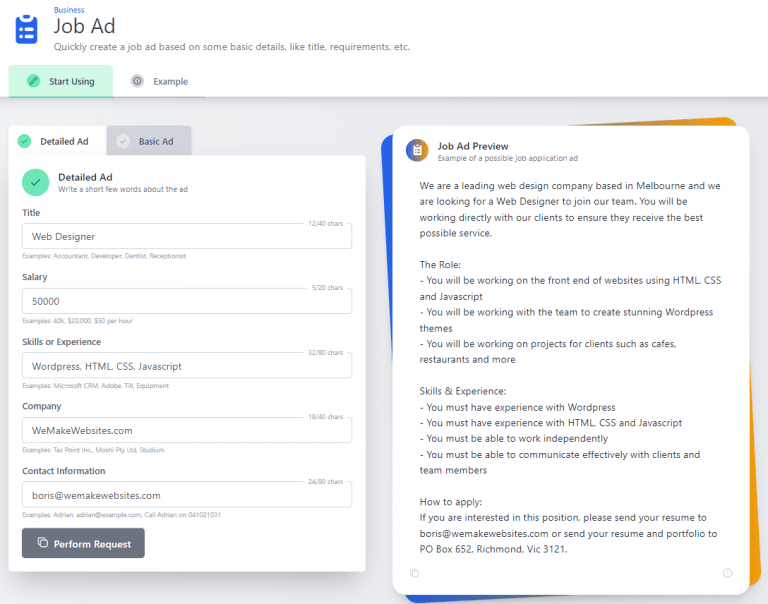Click the Contact Information email field

(186, 495)
